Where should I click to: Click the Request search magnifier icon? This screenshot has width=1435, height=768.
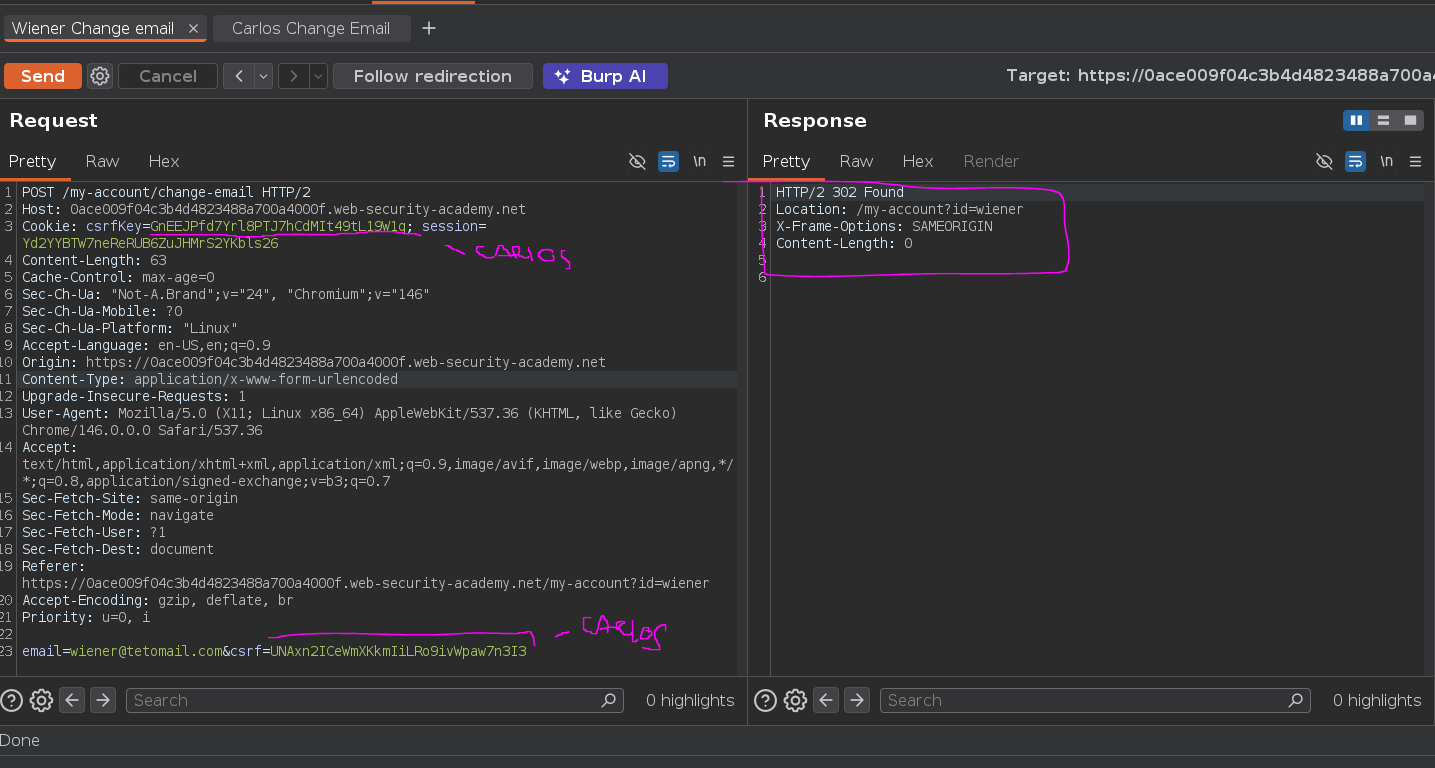click(608, 700)
